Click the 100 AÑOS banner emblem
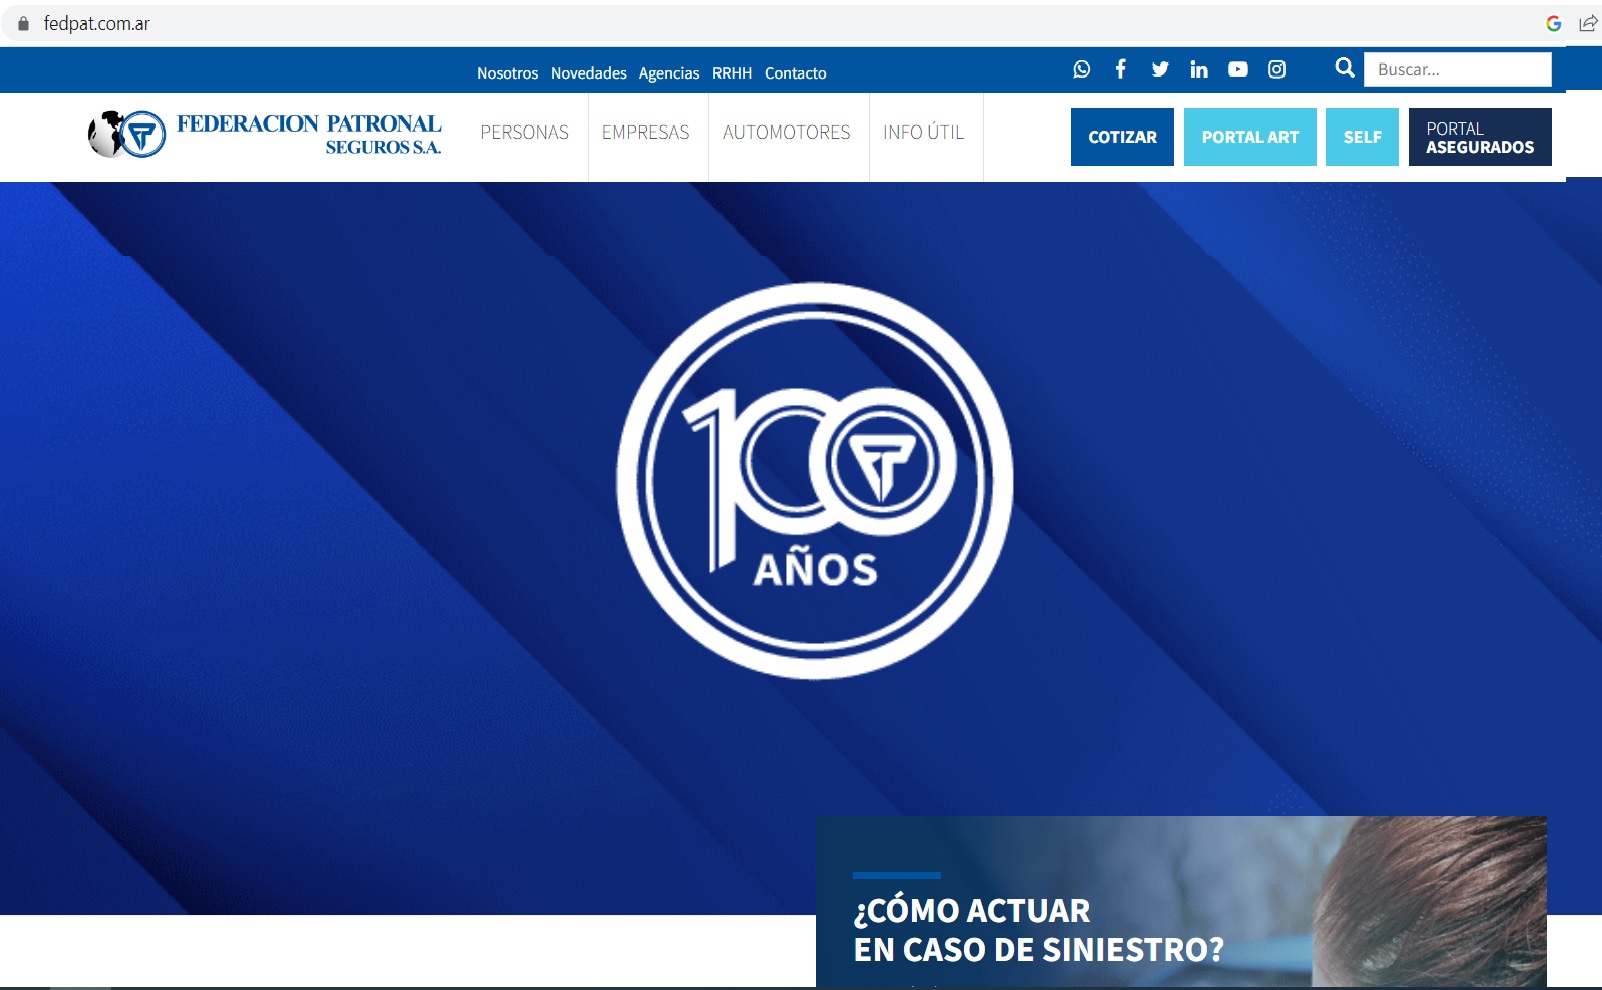Screen dimensions: 1602x990 pos(815,481)
